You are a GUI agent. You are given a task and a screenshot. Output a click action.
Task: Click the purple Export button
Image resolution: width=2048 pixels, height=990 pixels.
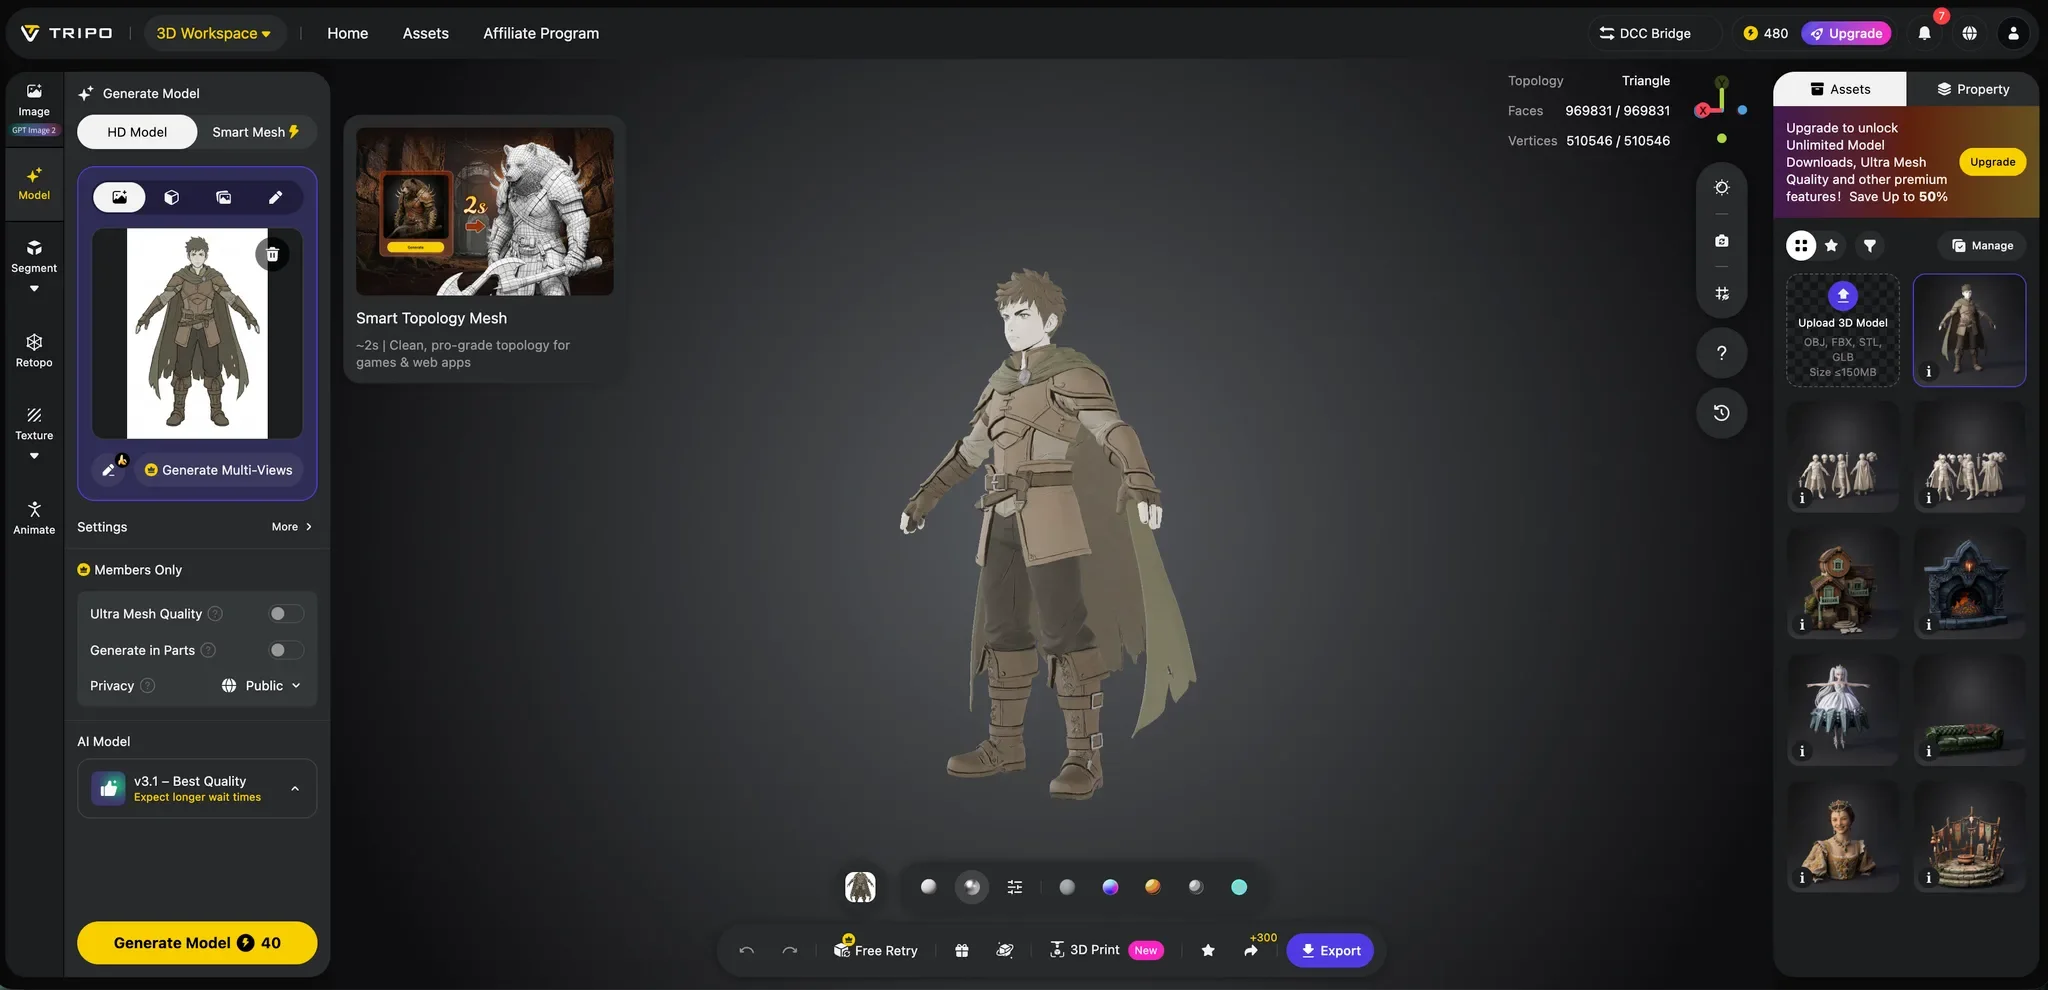(1330, 950)
